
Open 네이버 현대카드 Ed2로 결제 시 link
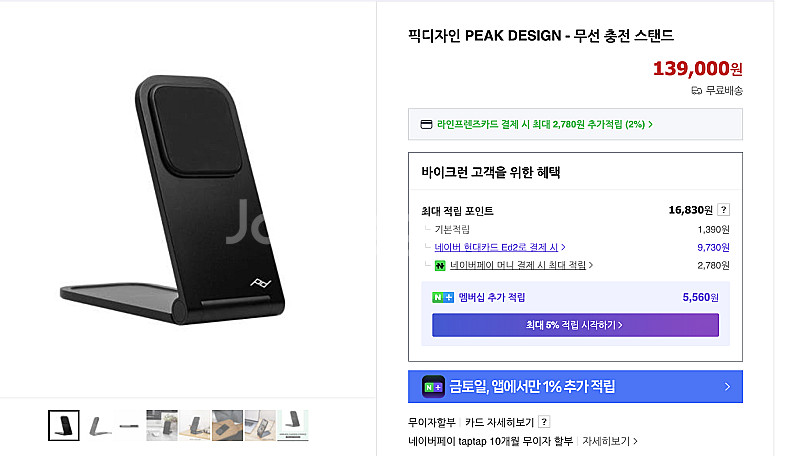click(x=500, y=247)
